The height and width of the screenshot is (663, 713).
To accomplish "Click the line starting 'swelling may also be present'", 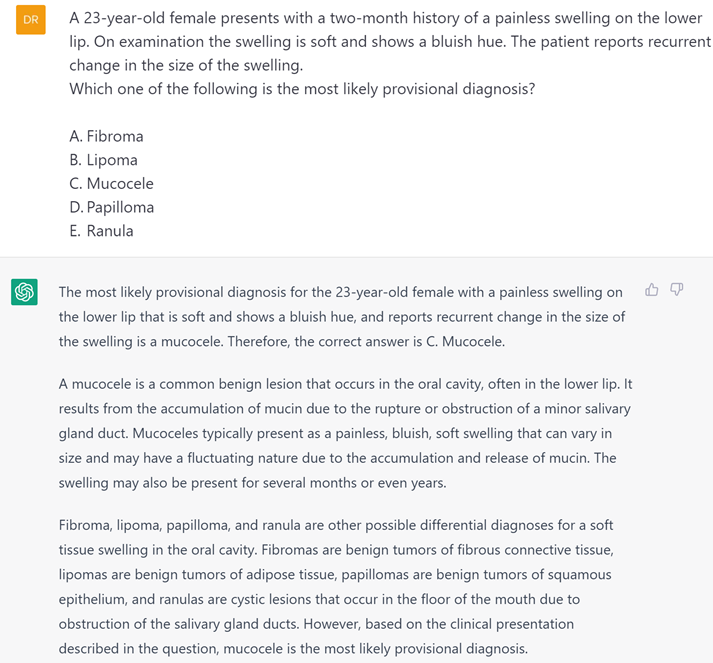I will [x=252, y=483].
